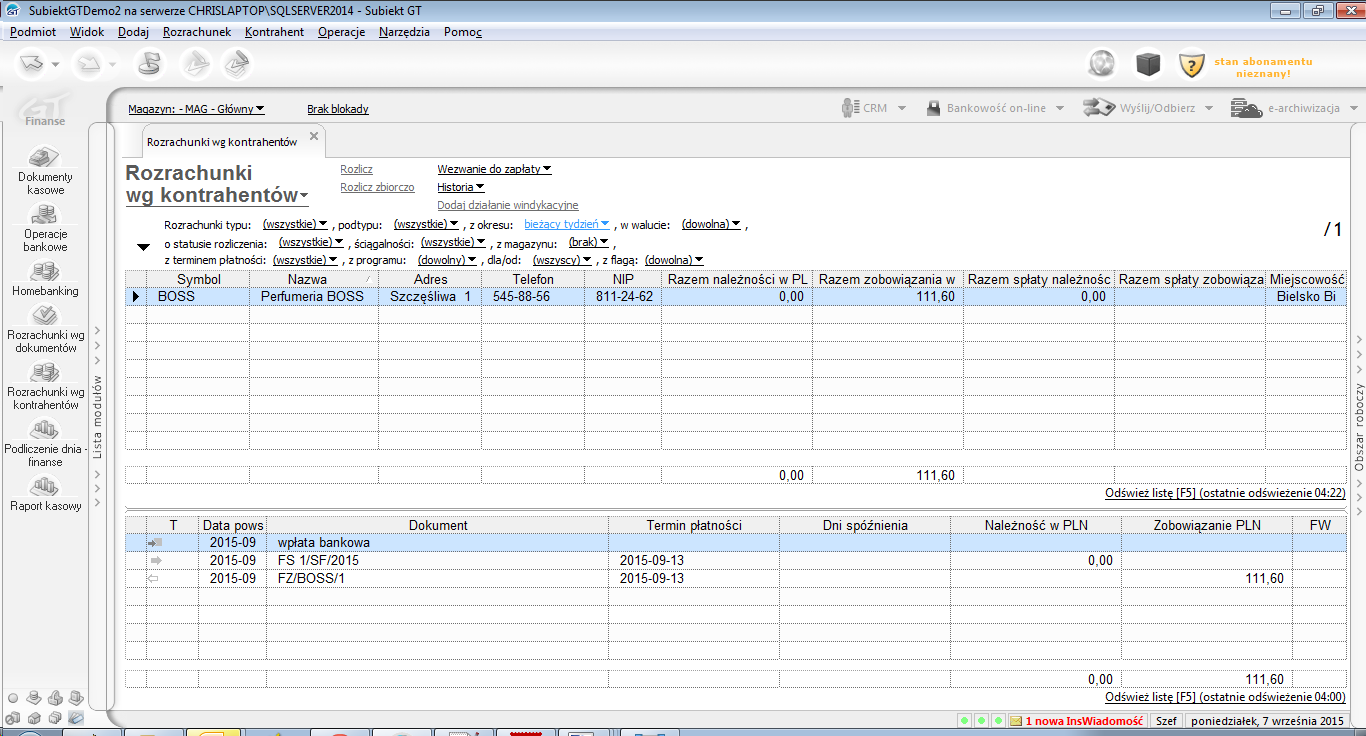Viewport: 1366px width, 736px height.
Task: Click the InsWiadomość envelope icon
Action: 1016,720
